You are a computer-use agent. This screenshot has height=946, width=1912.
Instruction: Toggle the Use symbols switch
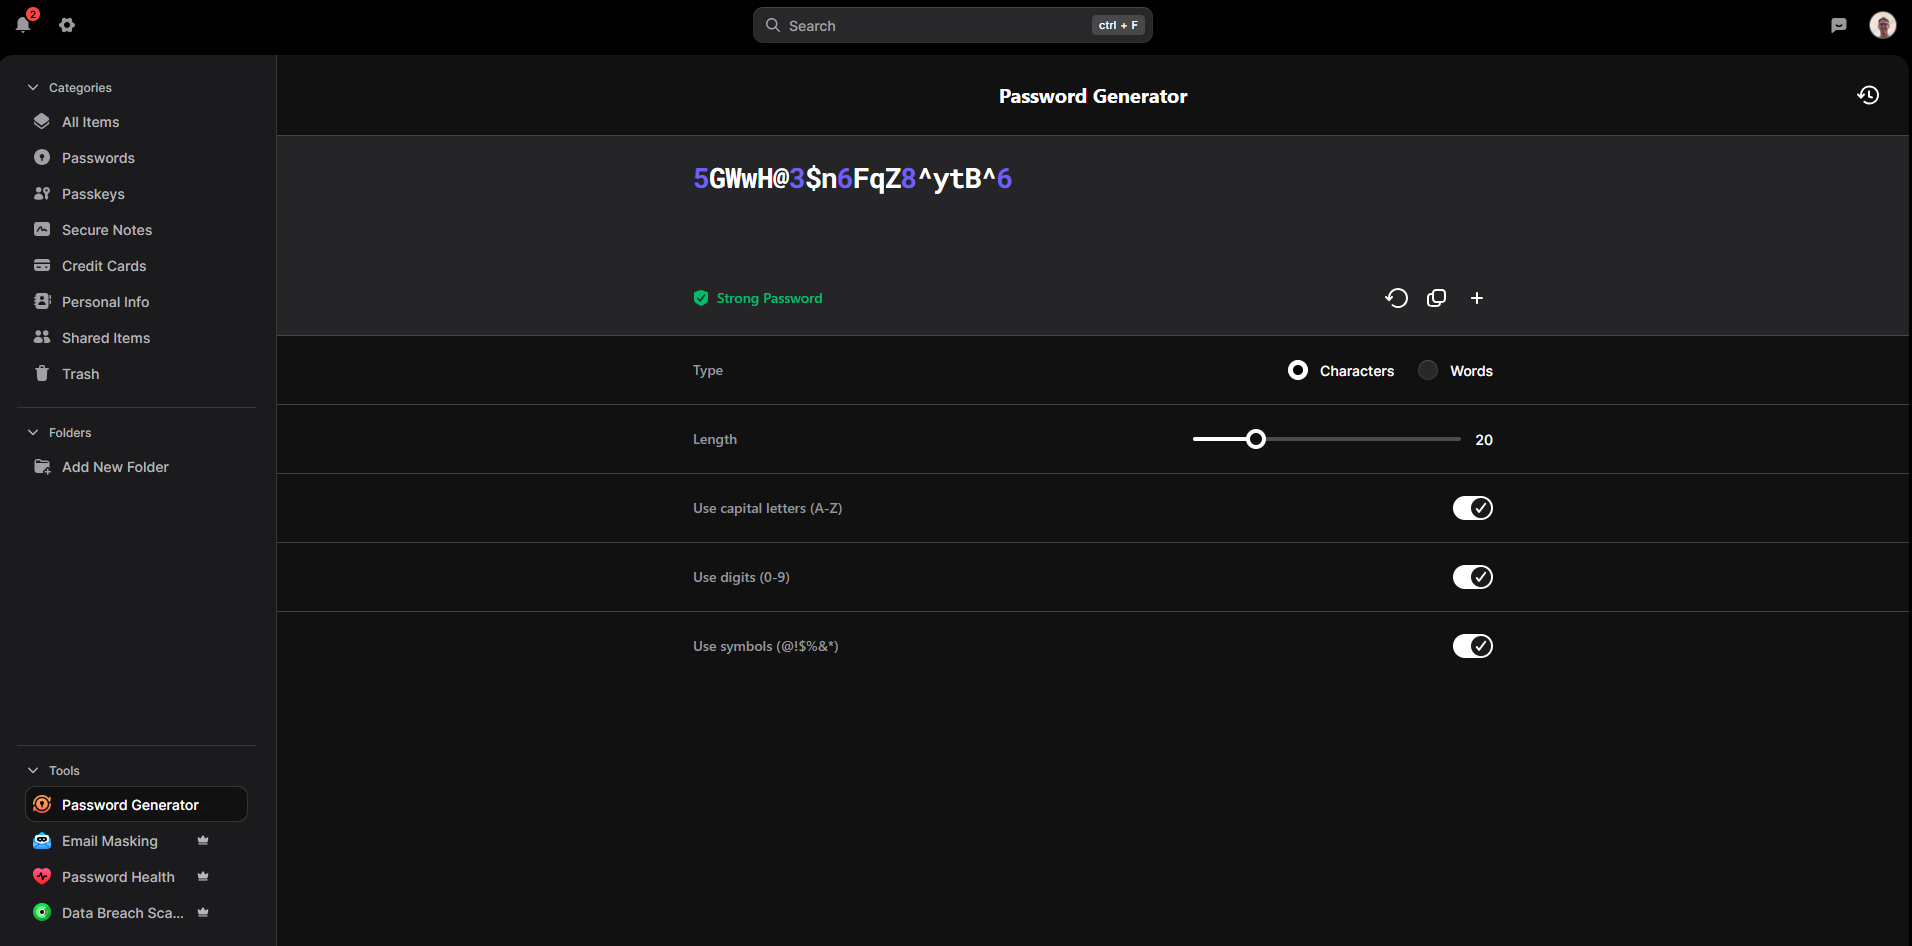coord(1472,646)
